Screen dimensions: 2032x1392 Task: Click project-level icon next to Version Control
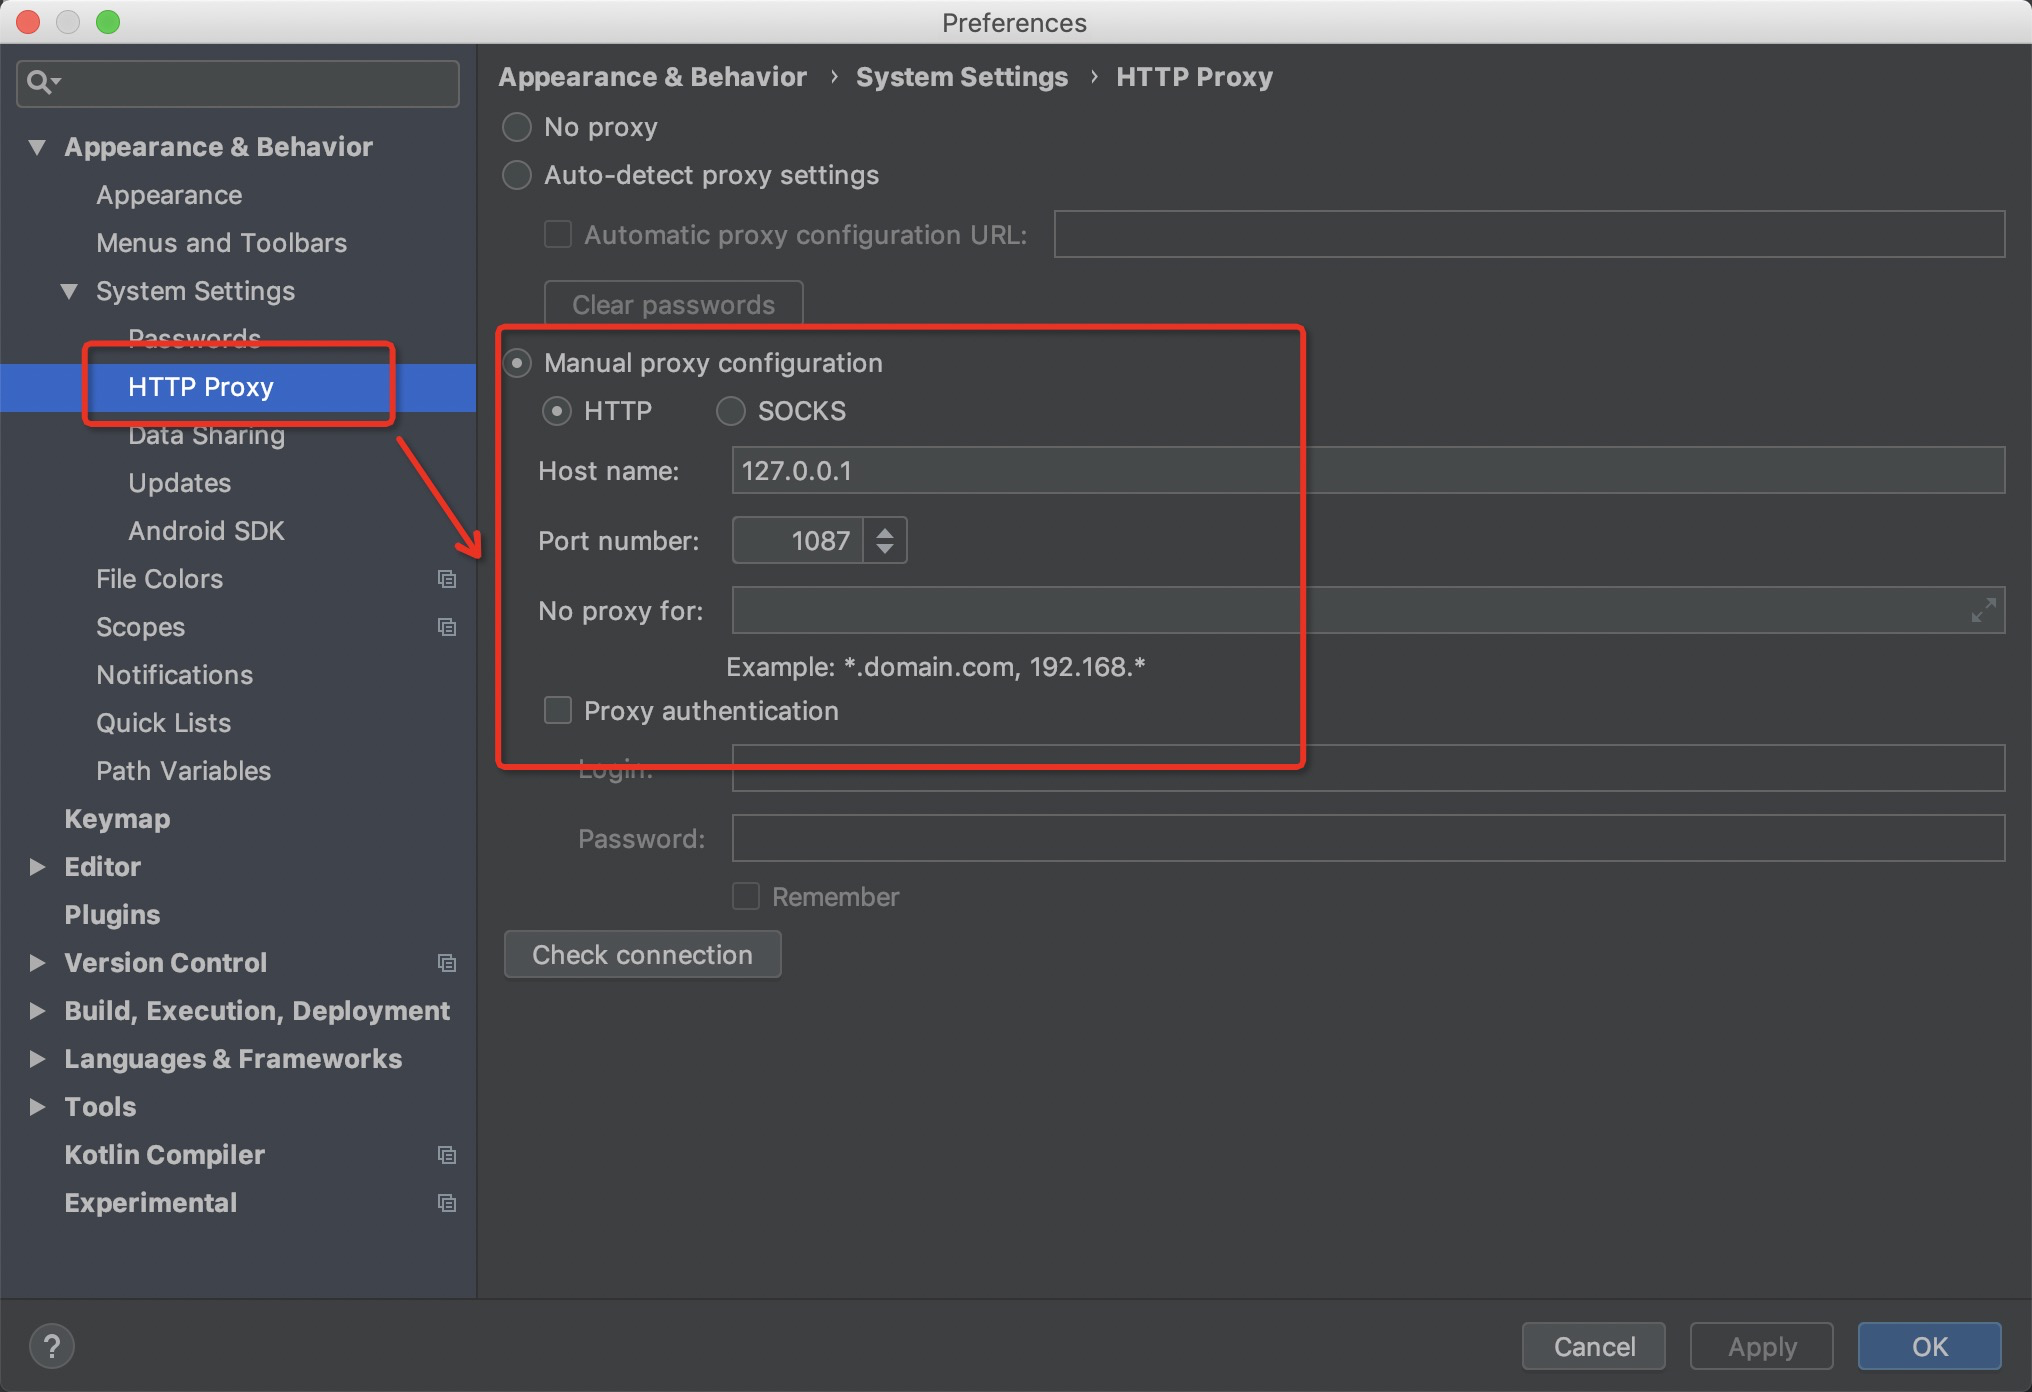pos(447,963)
